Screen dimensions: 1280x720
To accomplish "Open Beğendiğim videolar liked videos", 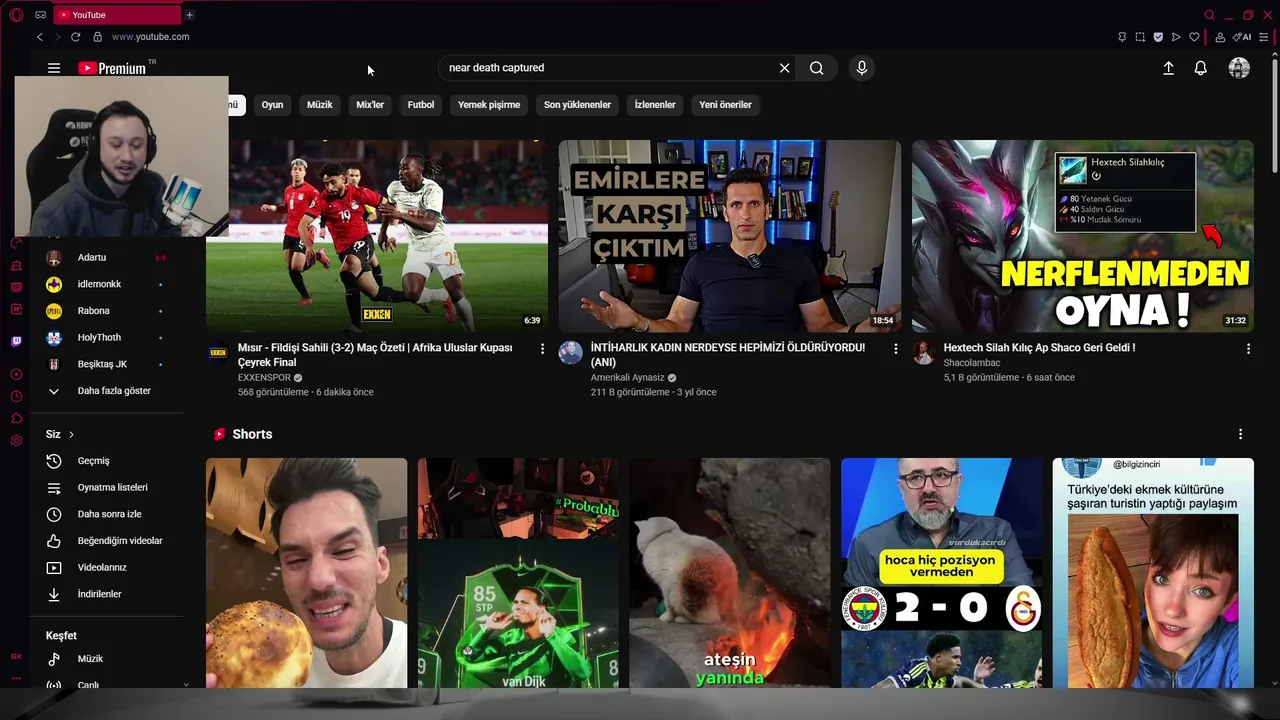I will coord(107,541).
